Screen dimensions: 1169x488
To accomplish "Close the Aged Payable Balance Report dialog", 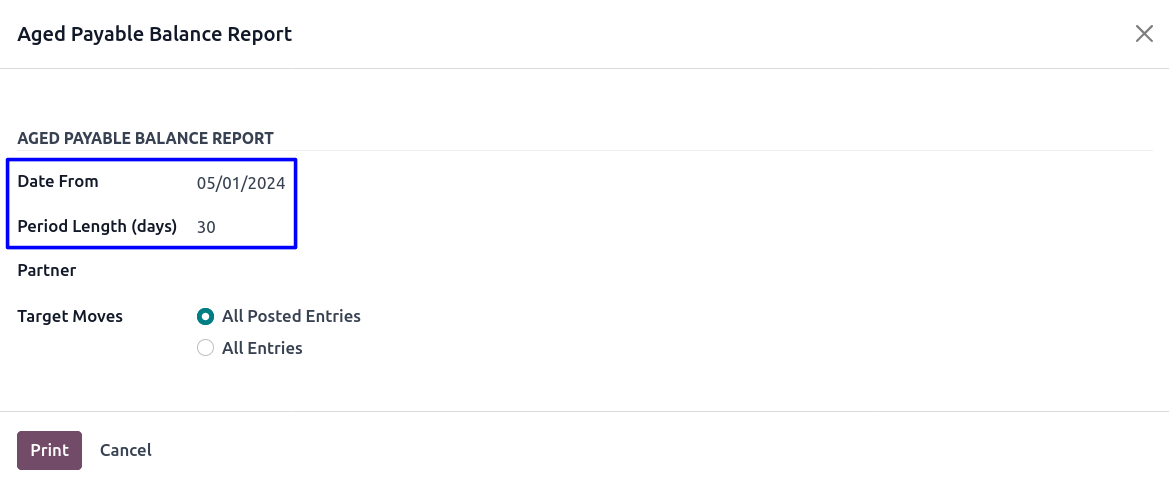I will (1144, 33).
